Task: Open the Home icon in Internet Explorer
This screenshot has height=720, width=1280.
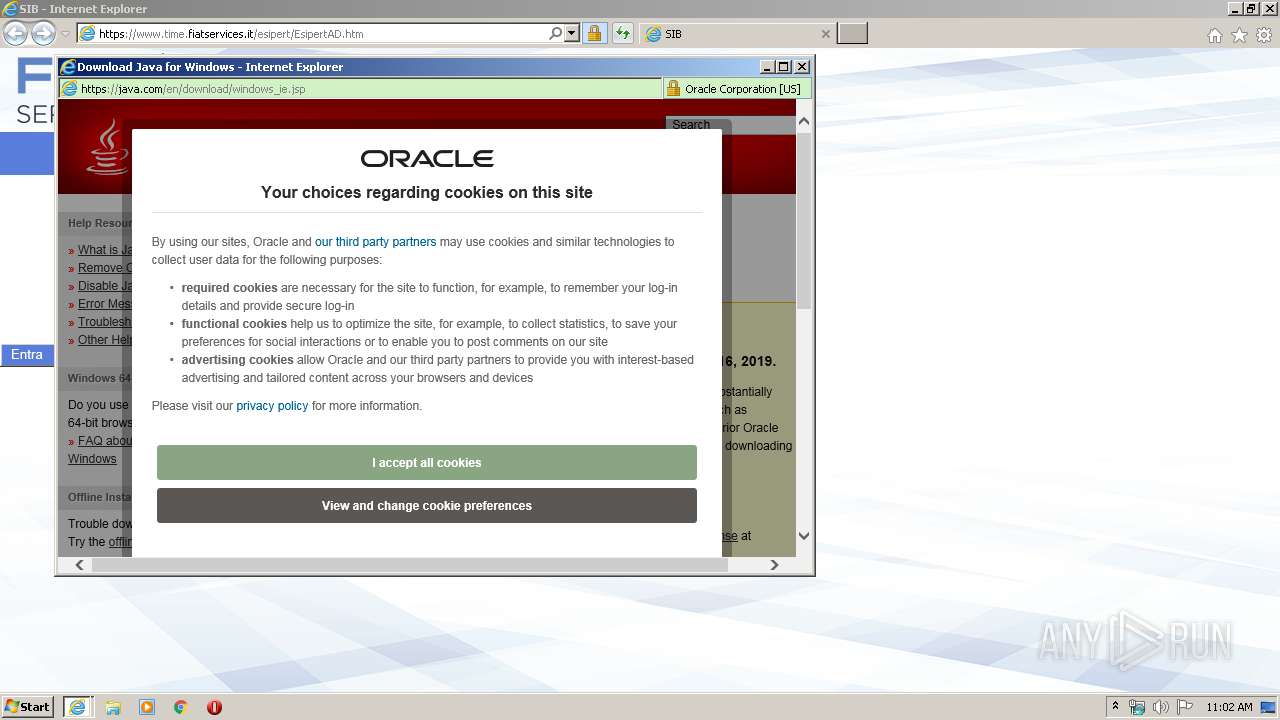Action: point(1214,35)
